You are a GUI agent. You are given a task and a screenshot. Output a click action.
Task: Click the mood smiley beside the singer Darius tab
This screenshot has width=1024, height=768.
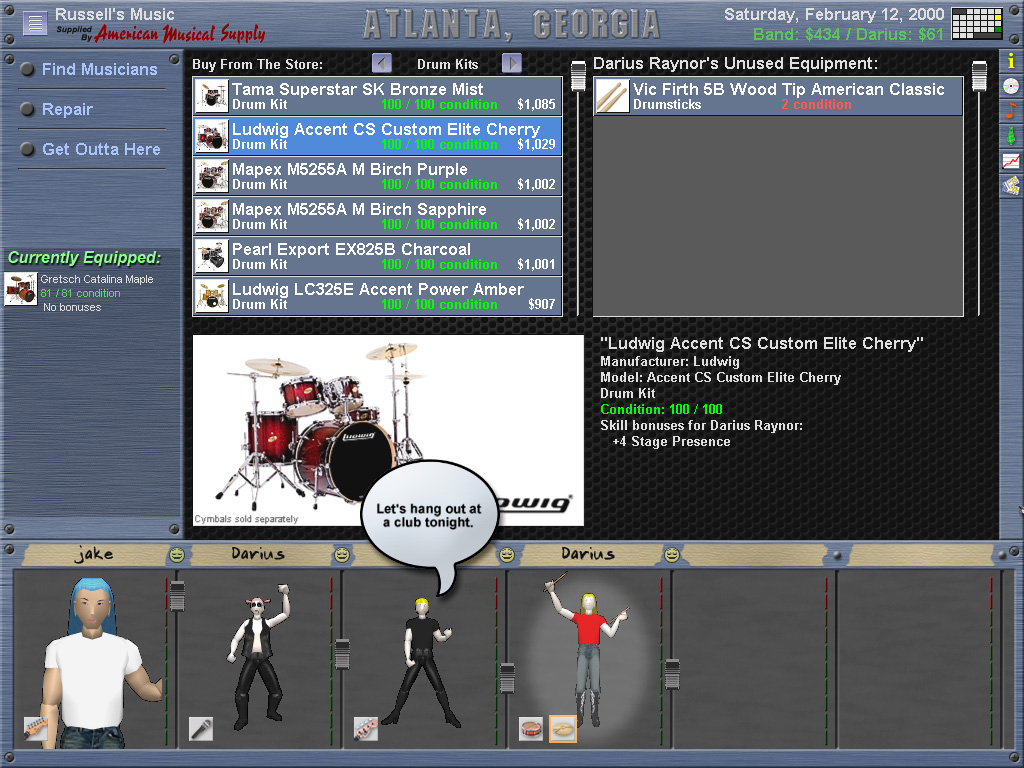342,555
